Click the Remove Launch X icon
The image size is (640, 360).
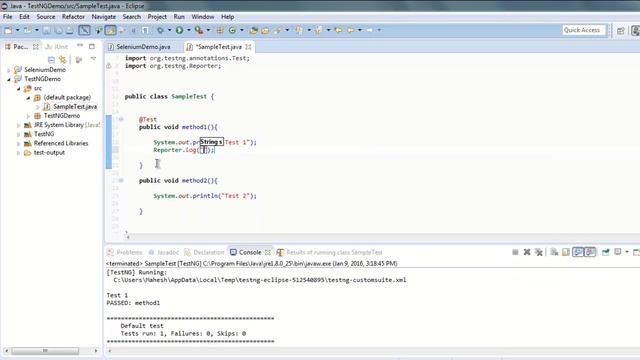527,252
